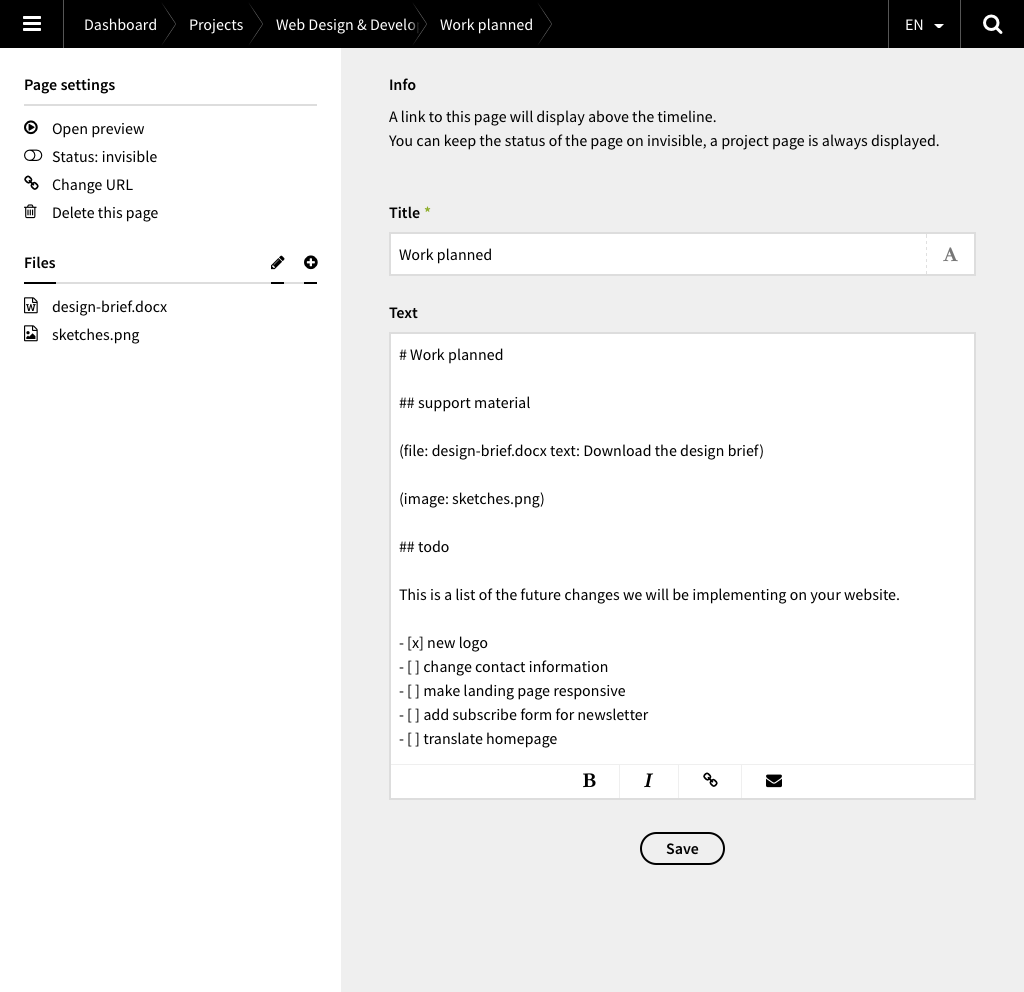Insert an email link via envelope icon
This screenshot has width=1024, height=992.
coord(773,780)
